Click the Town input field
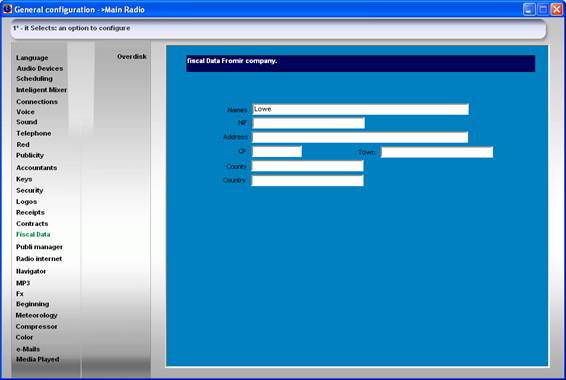 (x=437, y=152)
